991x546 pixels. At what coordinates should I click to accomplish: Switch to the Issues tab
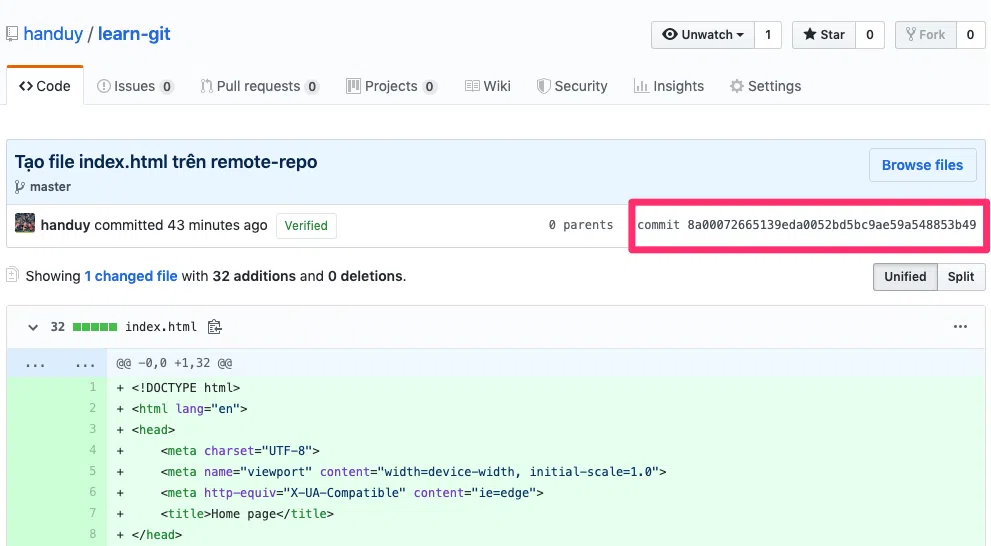pos(135,86)
